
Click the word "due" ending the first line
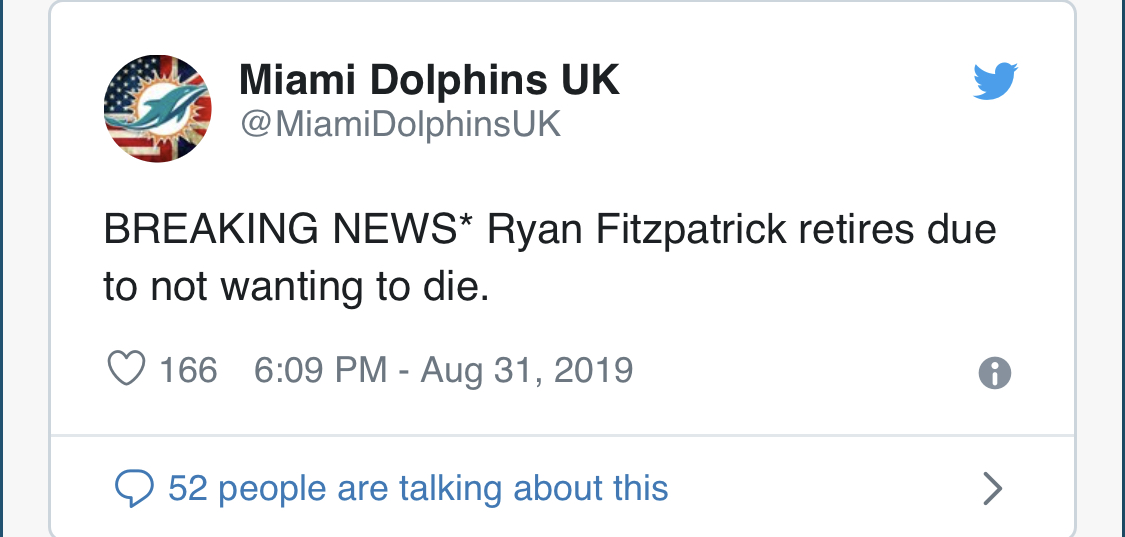963,230
